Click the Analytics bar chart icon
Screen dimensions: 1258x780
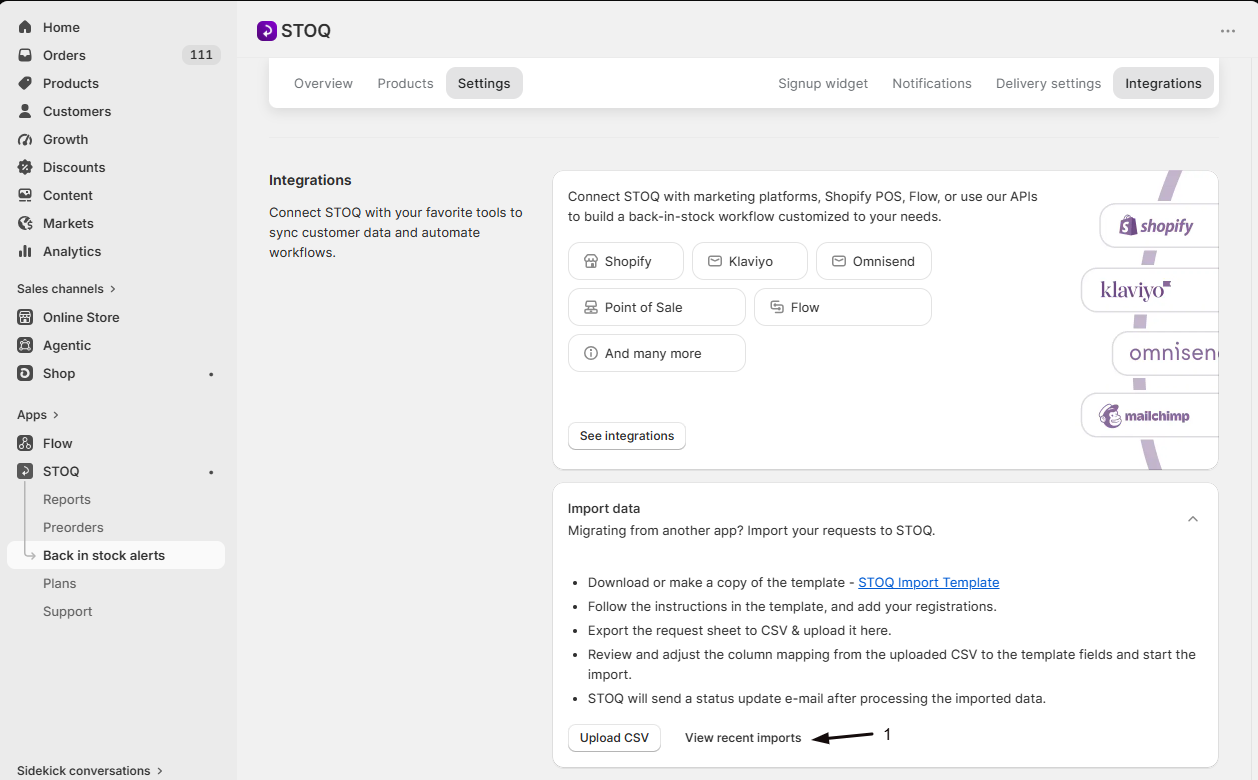point(25,251)
